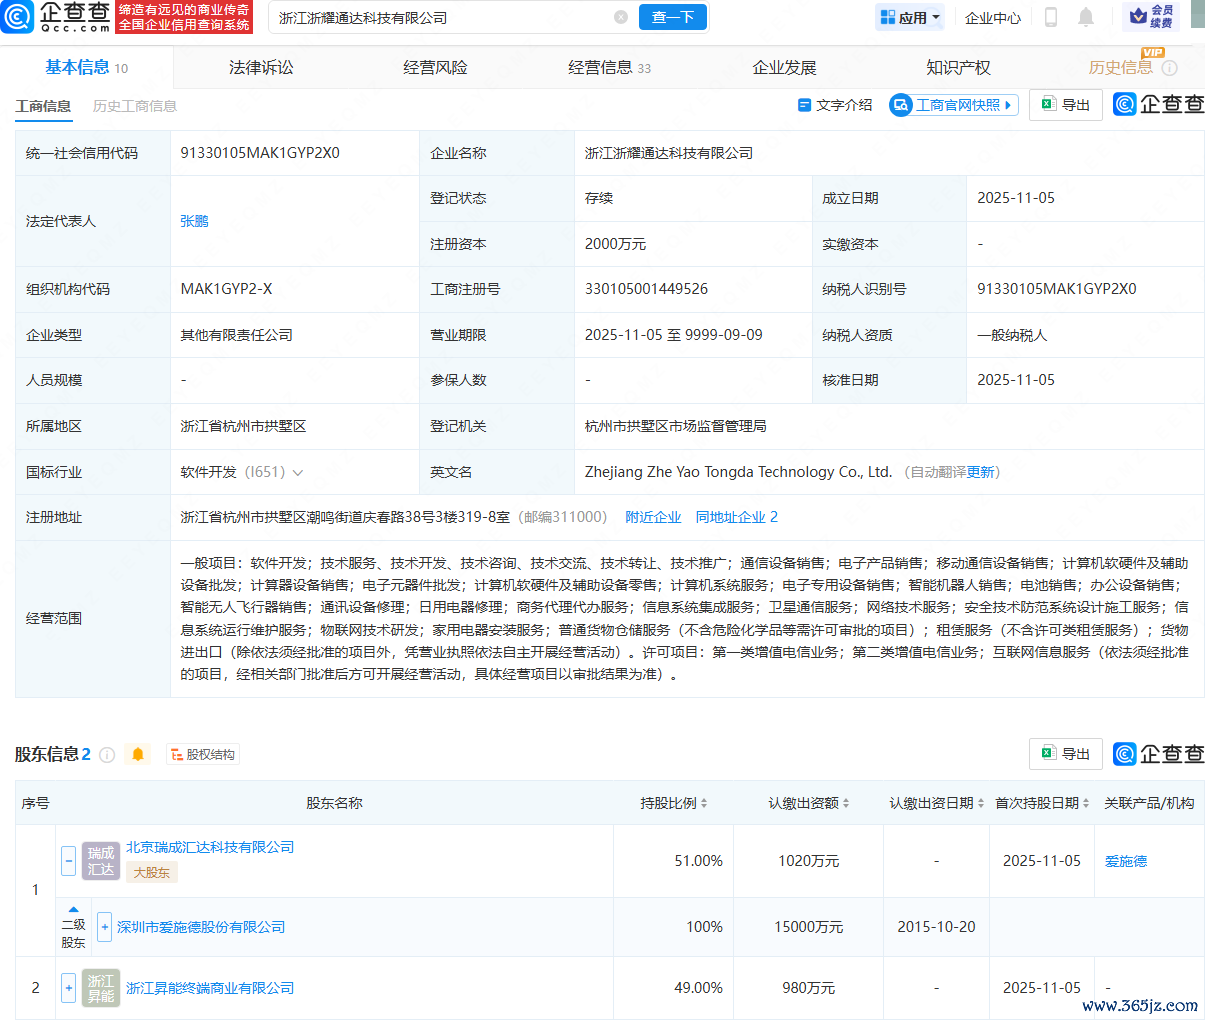
Task: Open the 历史工商信息 sub-tab
Action: (134, 106)
